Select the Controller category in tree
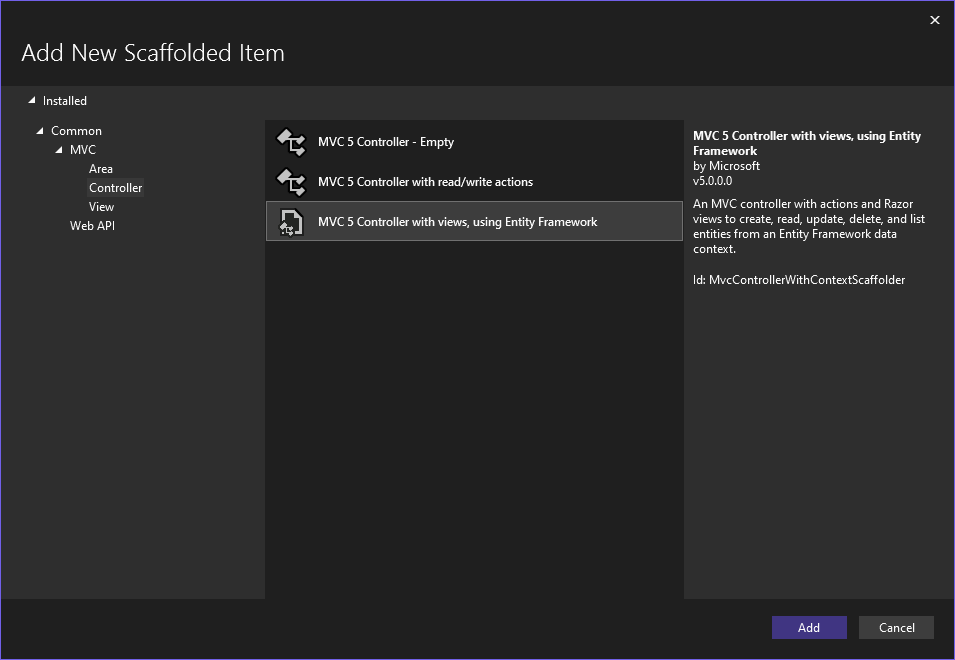The image size is (955, 660). pyautogui.click(x=116, y=188)
